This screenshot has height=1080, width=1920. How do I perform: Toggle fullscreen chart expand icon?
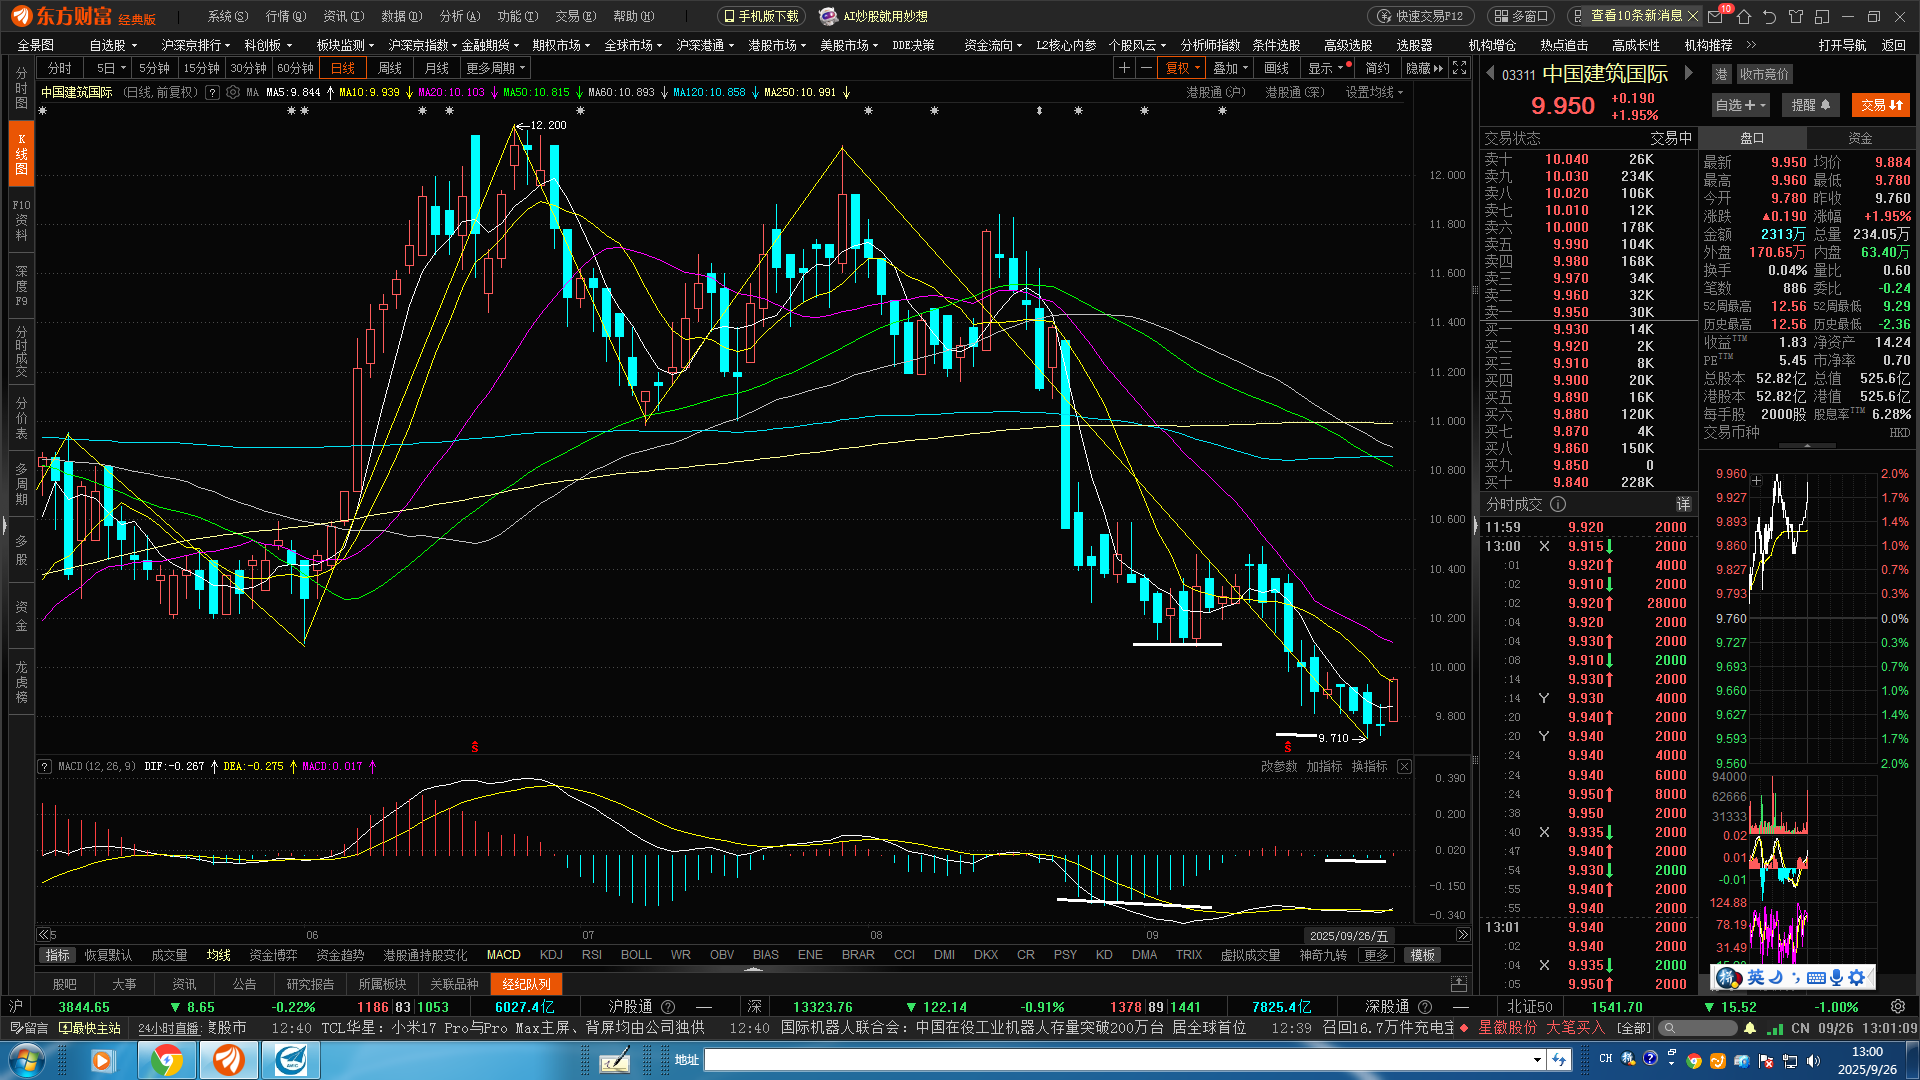point(1460,68)
